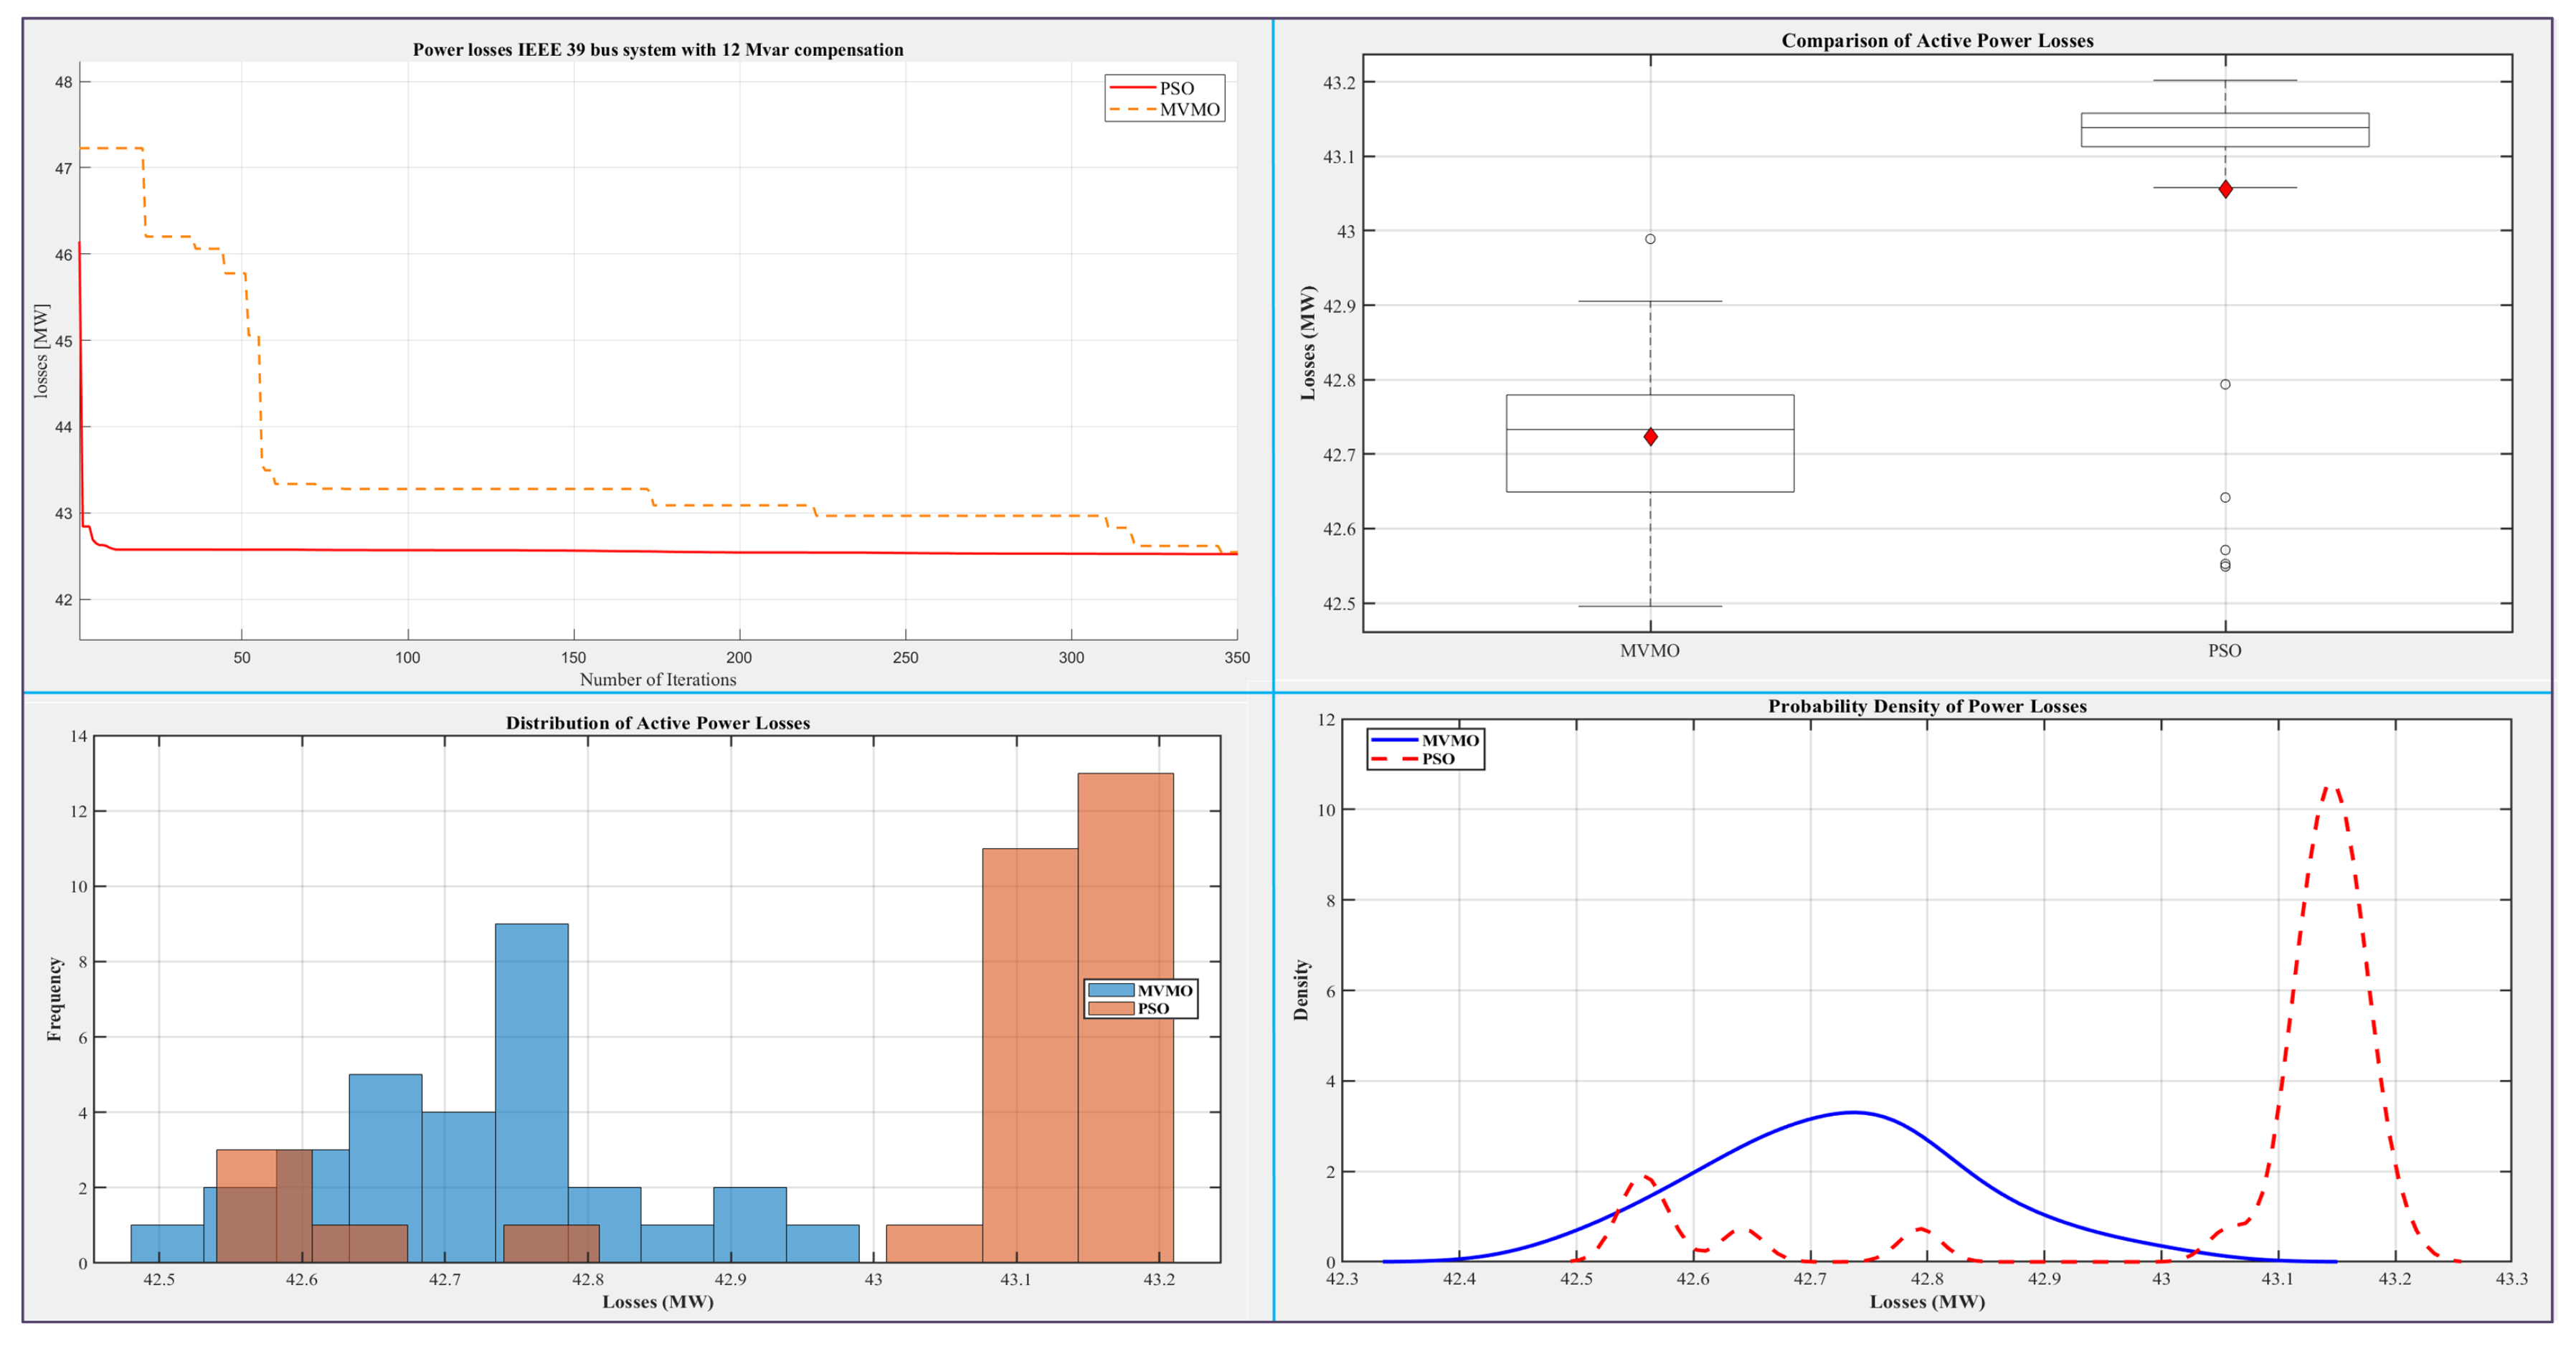2576x1346 pixels.
Task: Click the peak of the dashed PSO density curve
Action: (x=2331, y=787)
